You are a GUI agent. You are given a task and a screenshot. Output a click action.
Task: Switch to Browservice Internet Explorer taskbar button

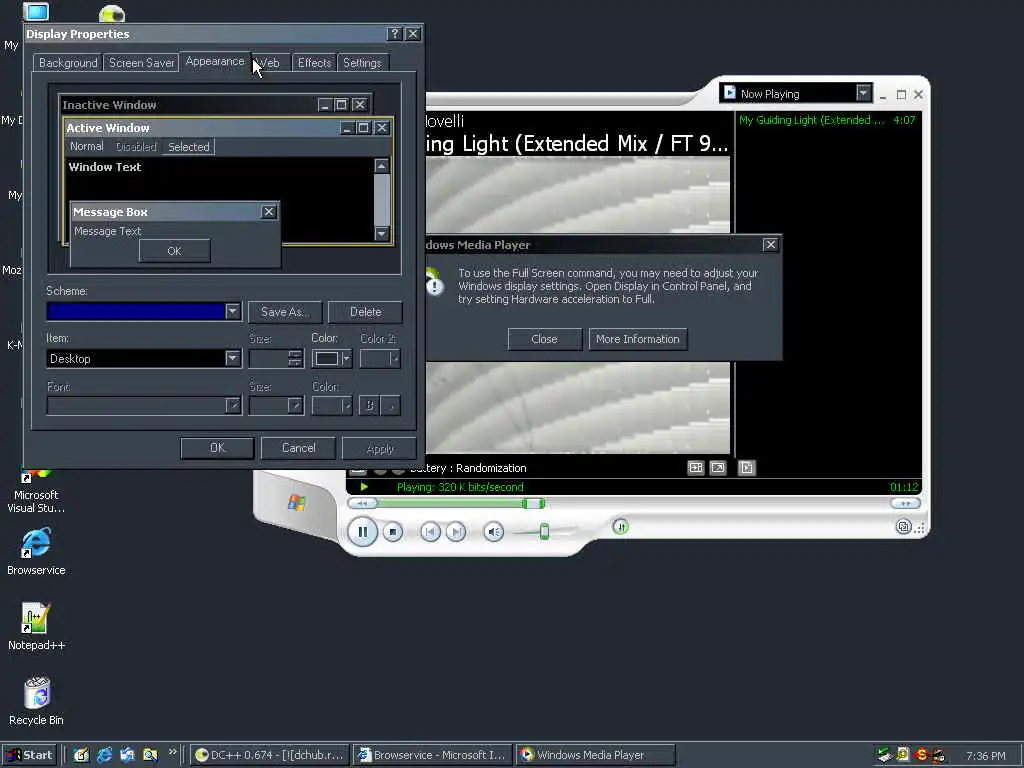point(433,755)
